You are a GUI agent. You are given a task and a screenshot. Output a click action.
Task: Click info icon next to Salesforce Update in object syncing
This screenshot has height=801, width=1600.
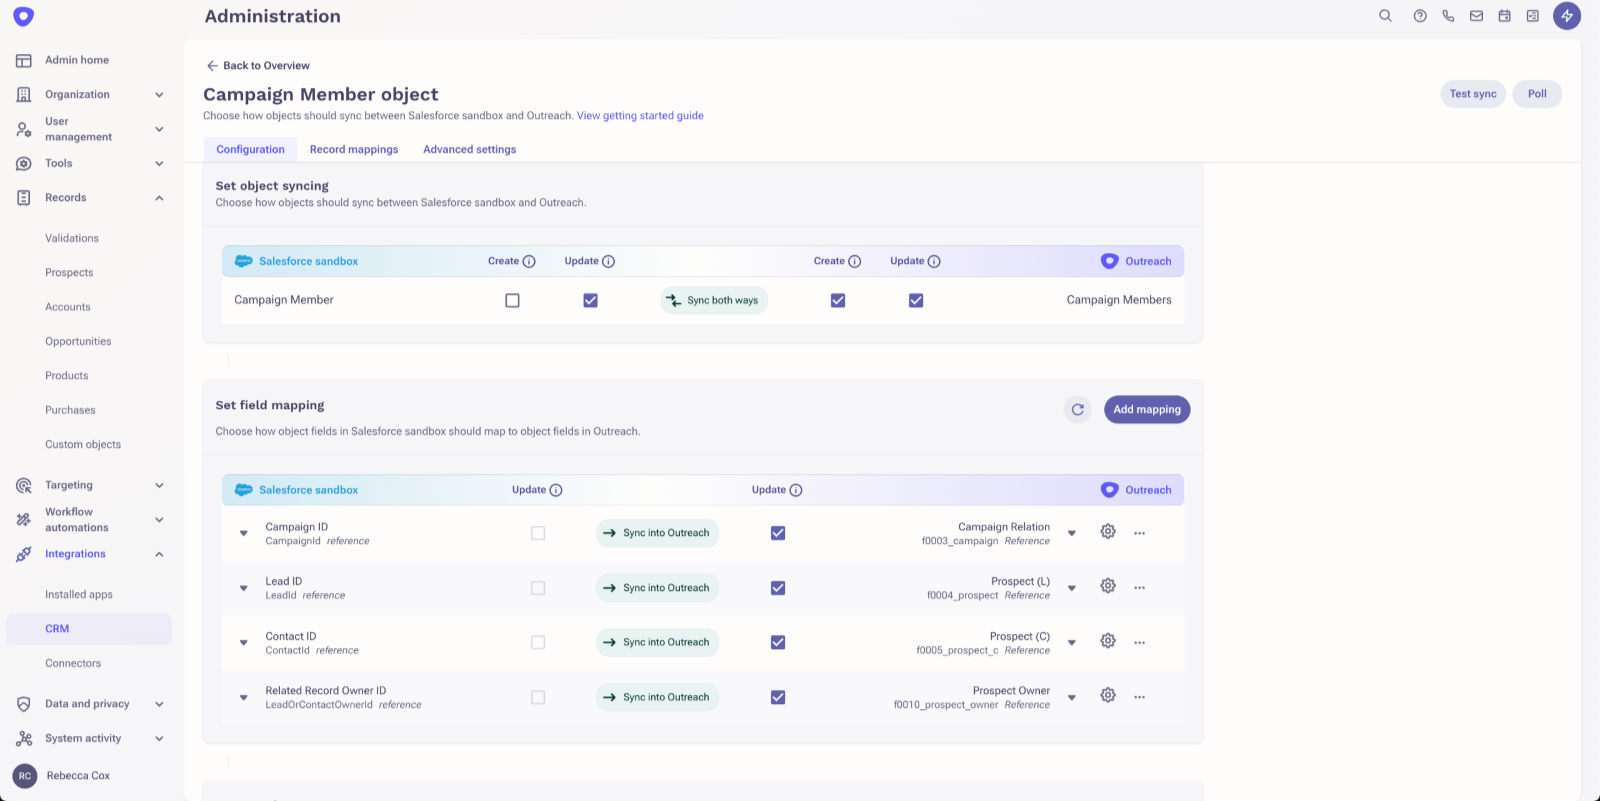pyautogui.click(x=608, y=261)
